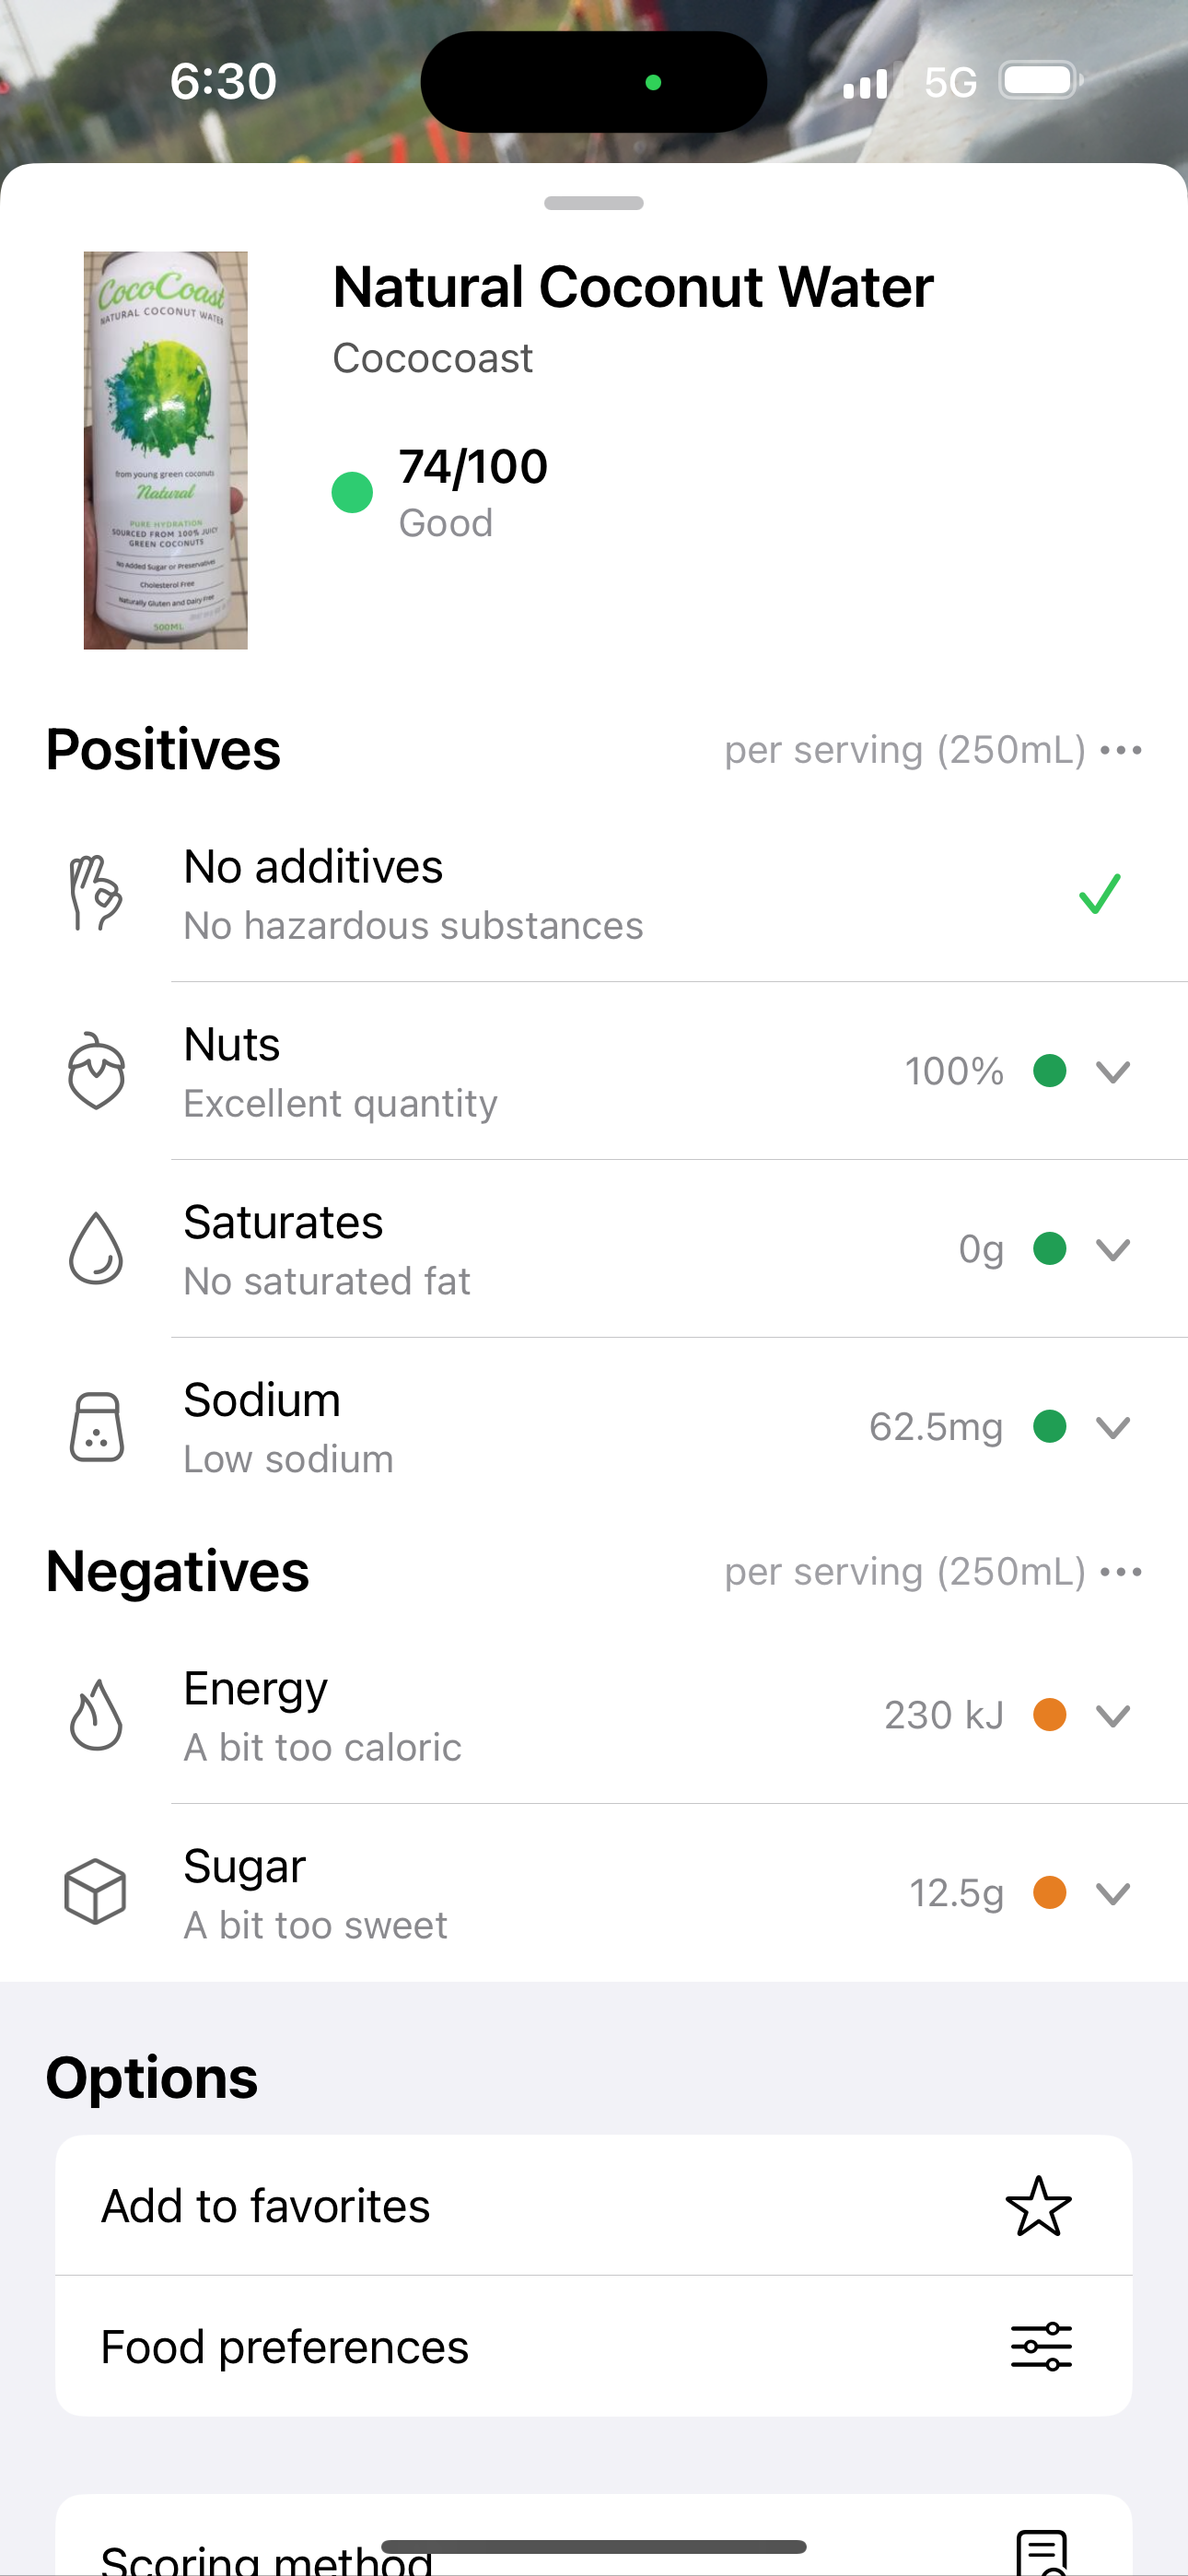Expand the Saturates details chevron
1188x2576 pixels.
1113,1249
